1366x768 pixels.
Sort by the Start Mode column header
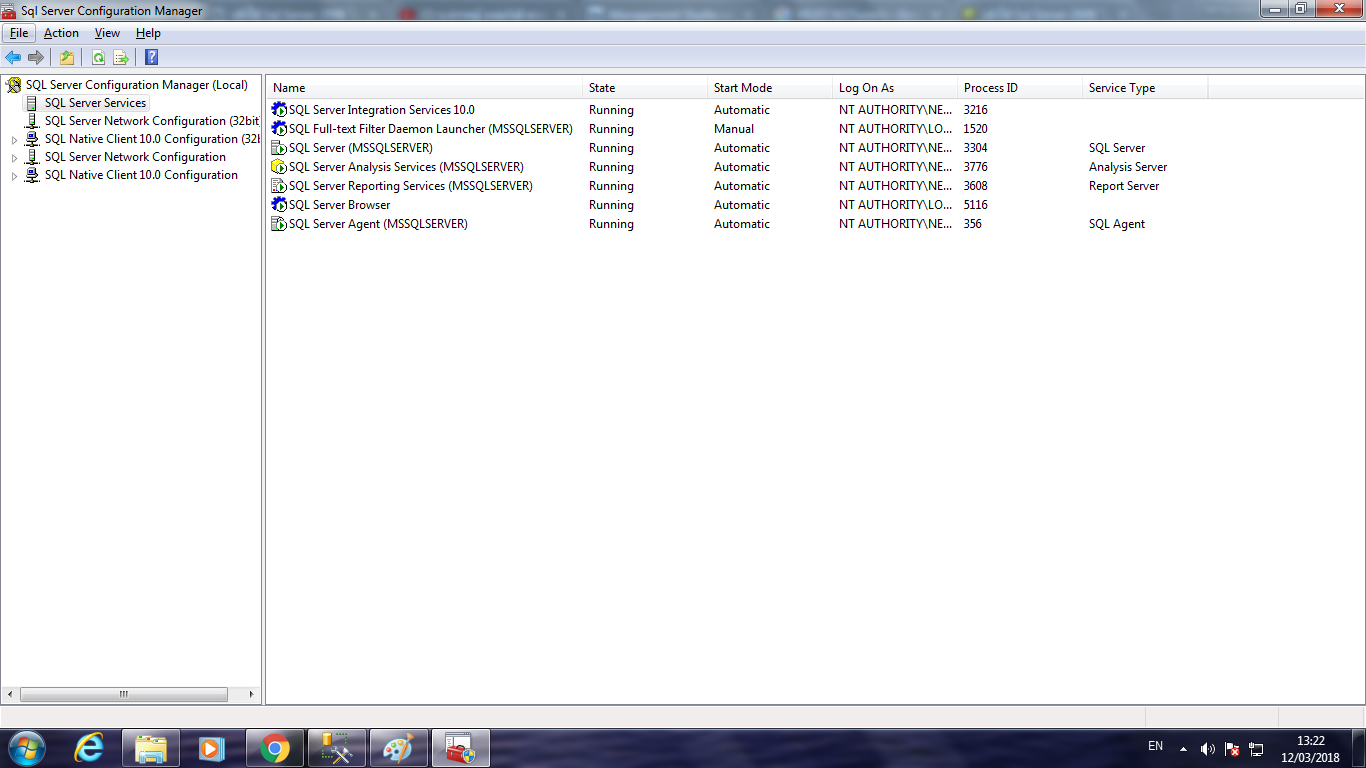(770, 88)
